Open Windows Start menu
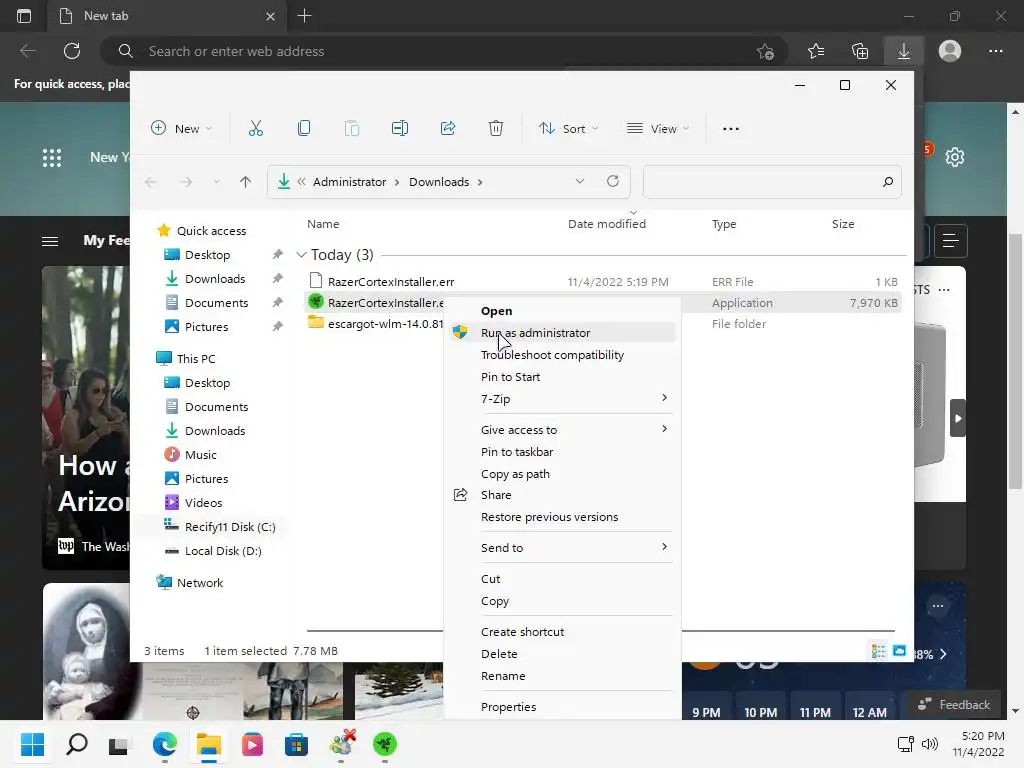This screenshot has height=768, width=1024. tap(32, 744)
